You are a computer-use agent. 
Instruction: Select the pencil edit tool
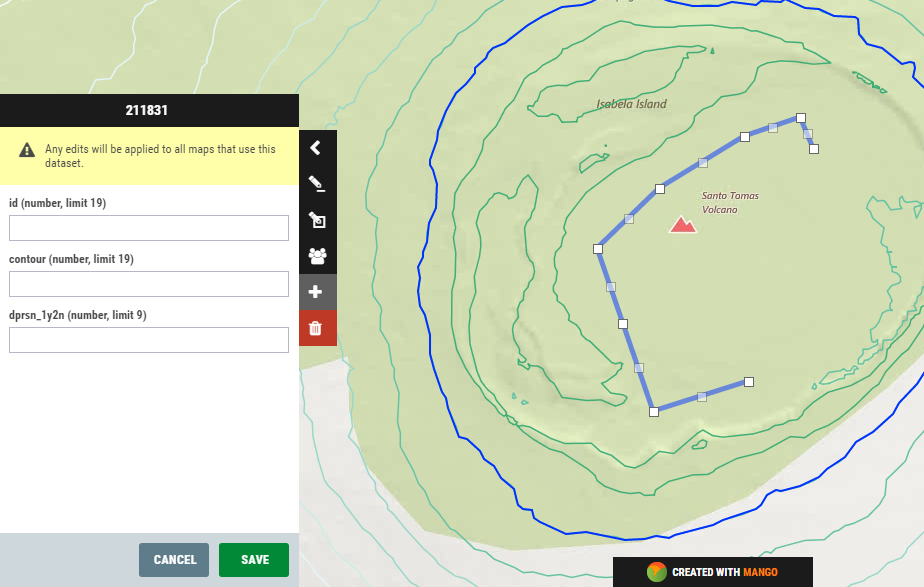(x=318, y=184)
